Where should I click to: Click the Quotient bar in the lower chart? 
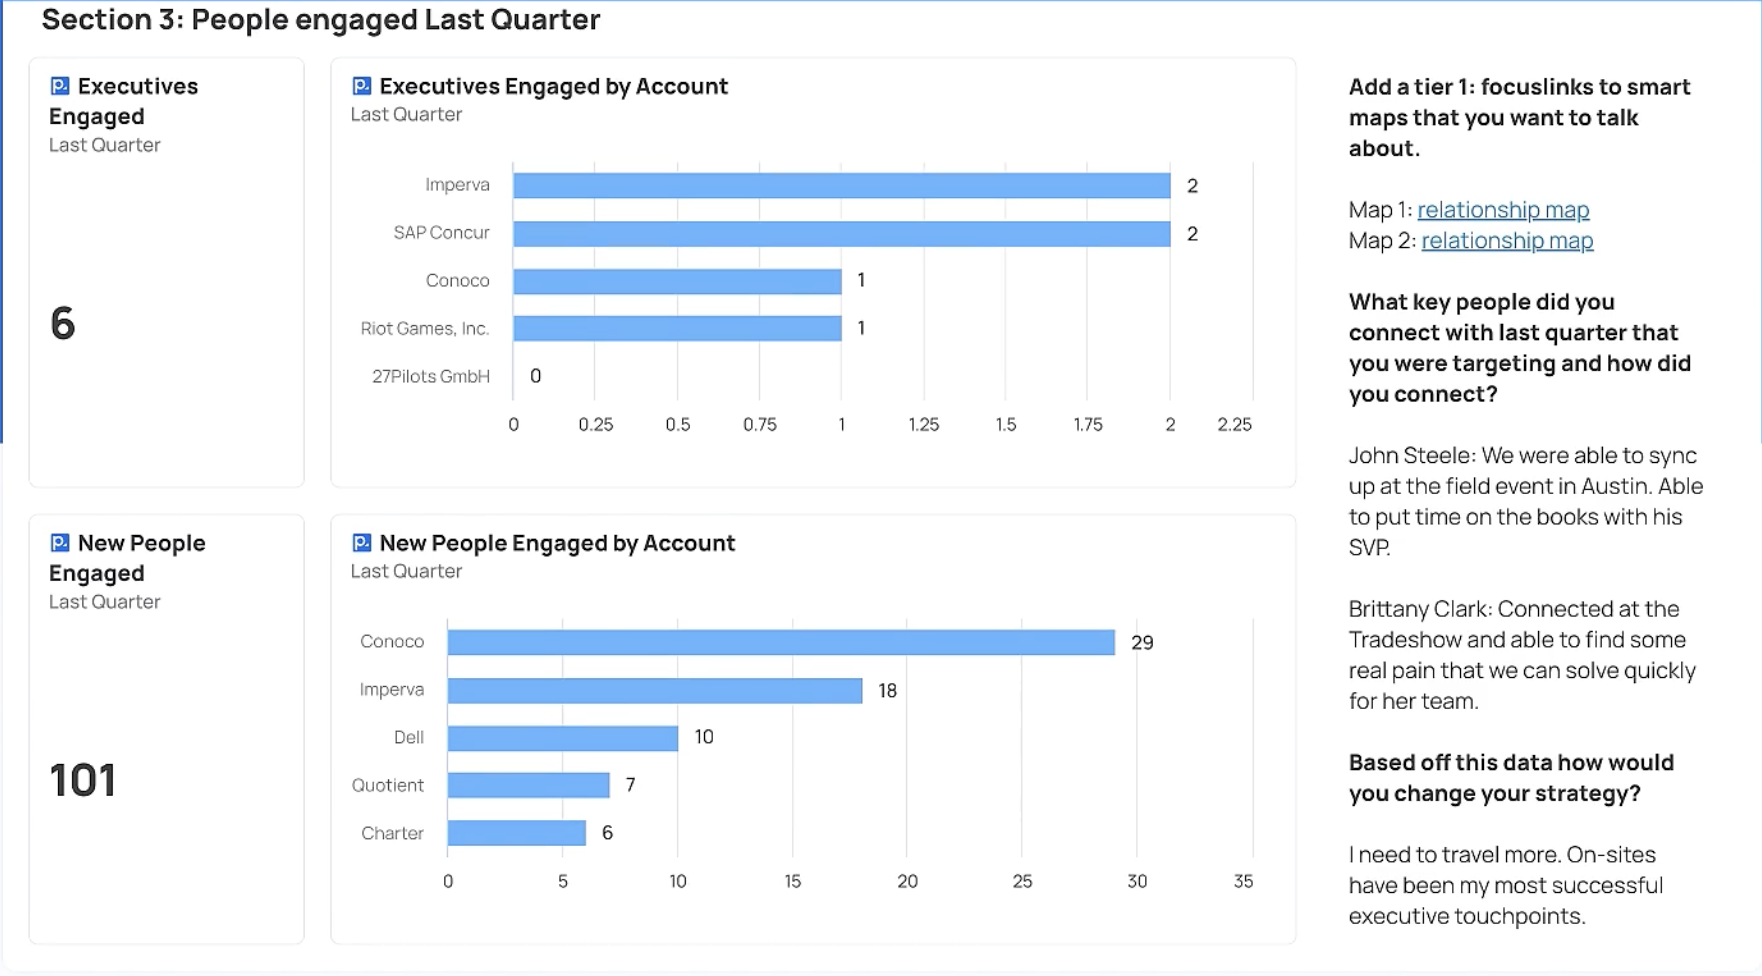527,784
